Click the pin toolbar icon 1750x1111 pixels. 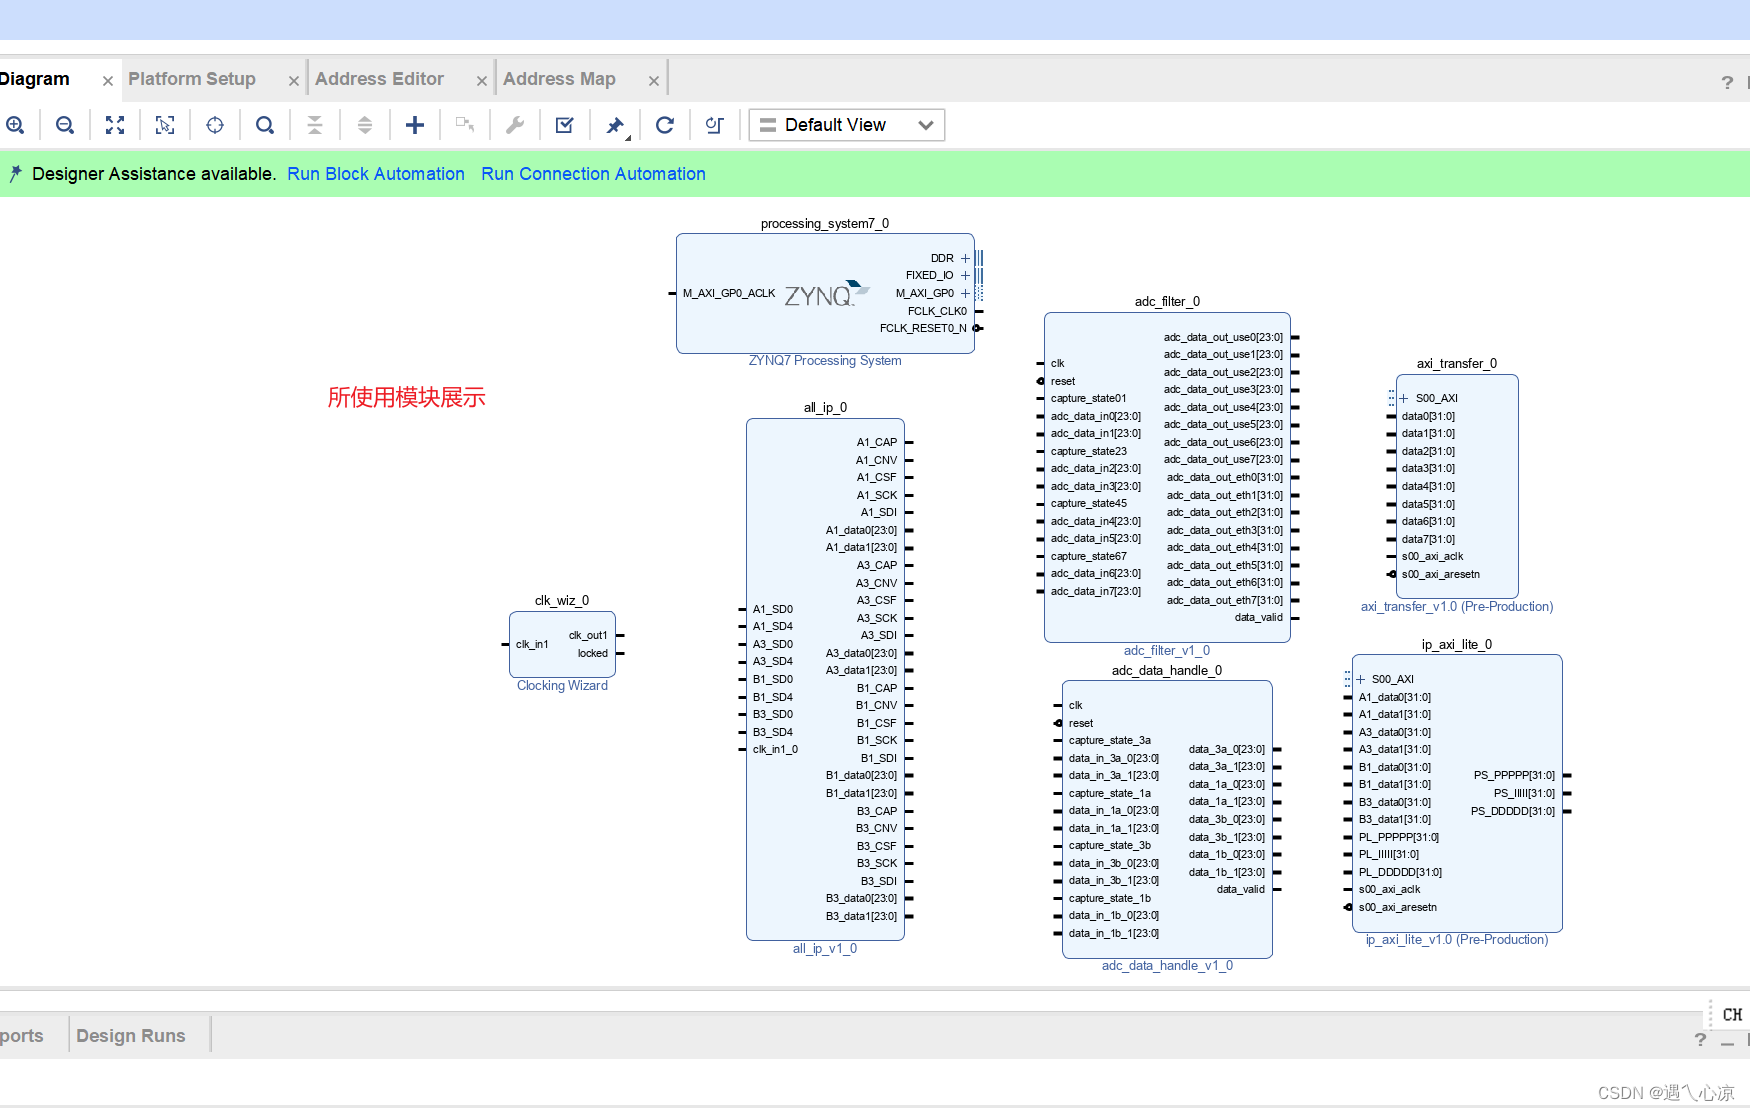coord(615,125)
